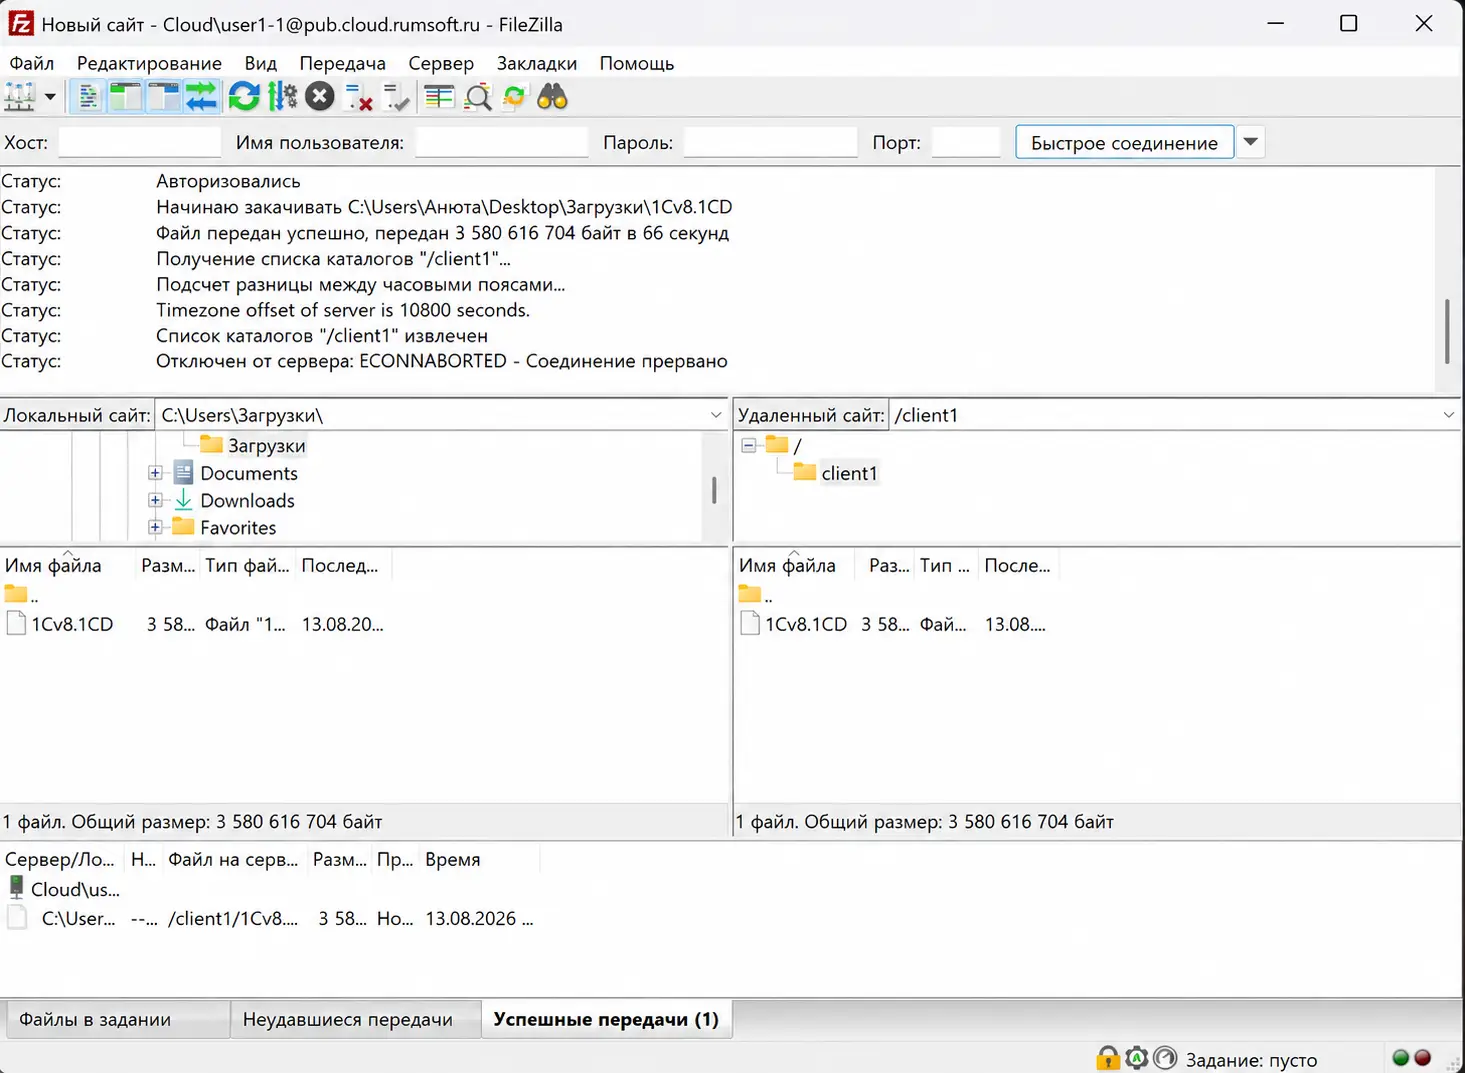Open the directory listing filters dialog
The width and height of the screenshot is (1465, 1073).
(439, 97)
